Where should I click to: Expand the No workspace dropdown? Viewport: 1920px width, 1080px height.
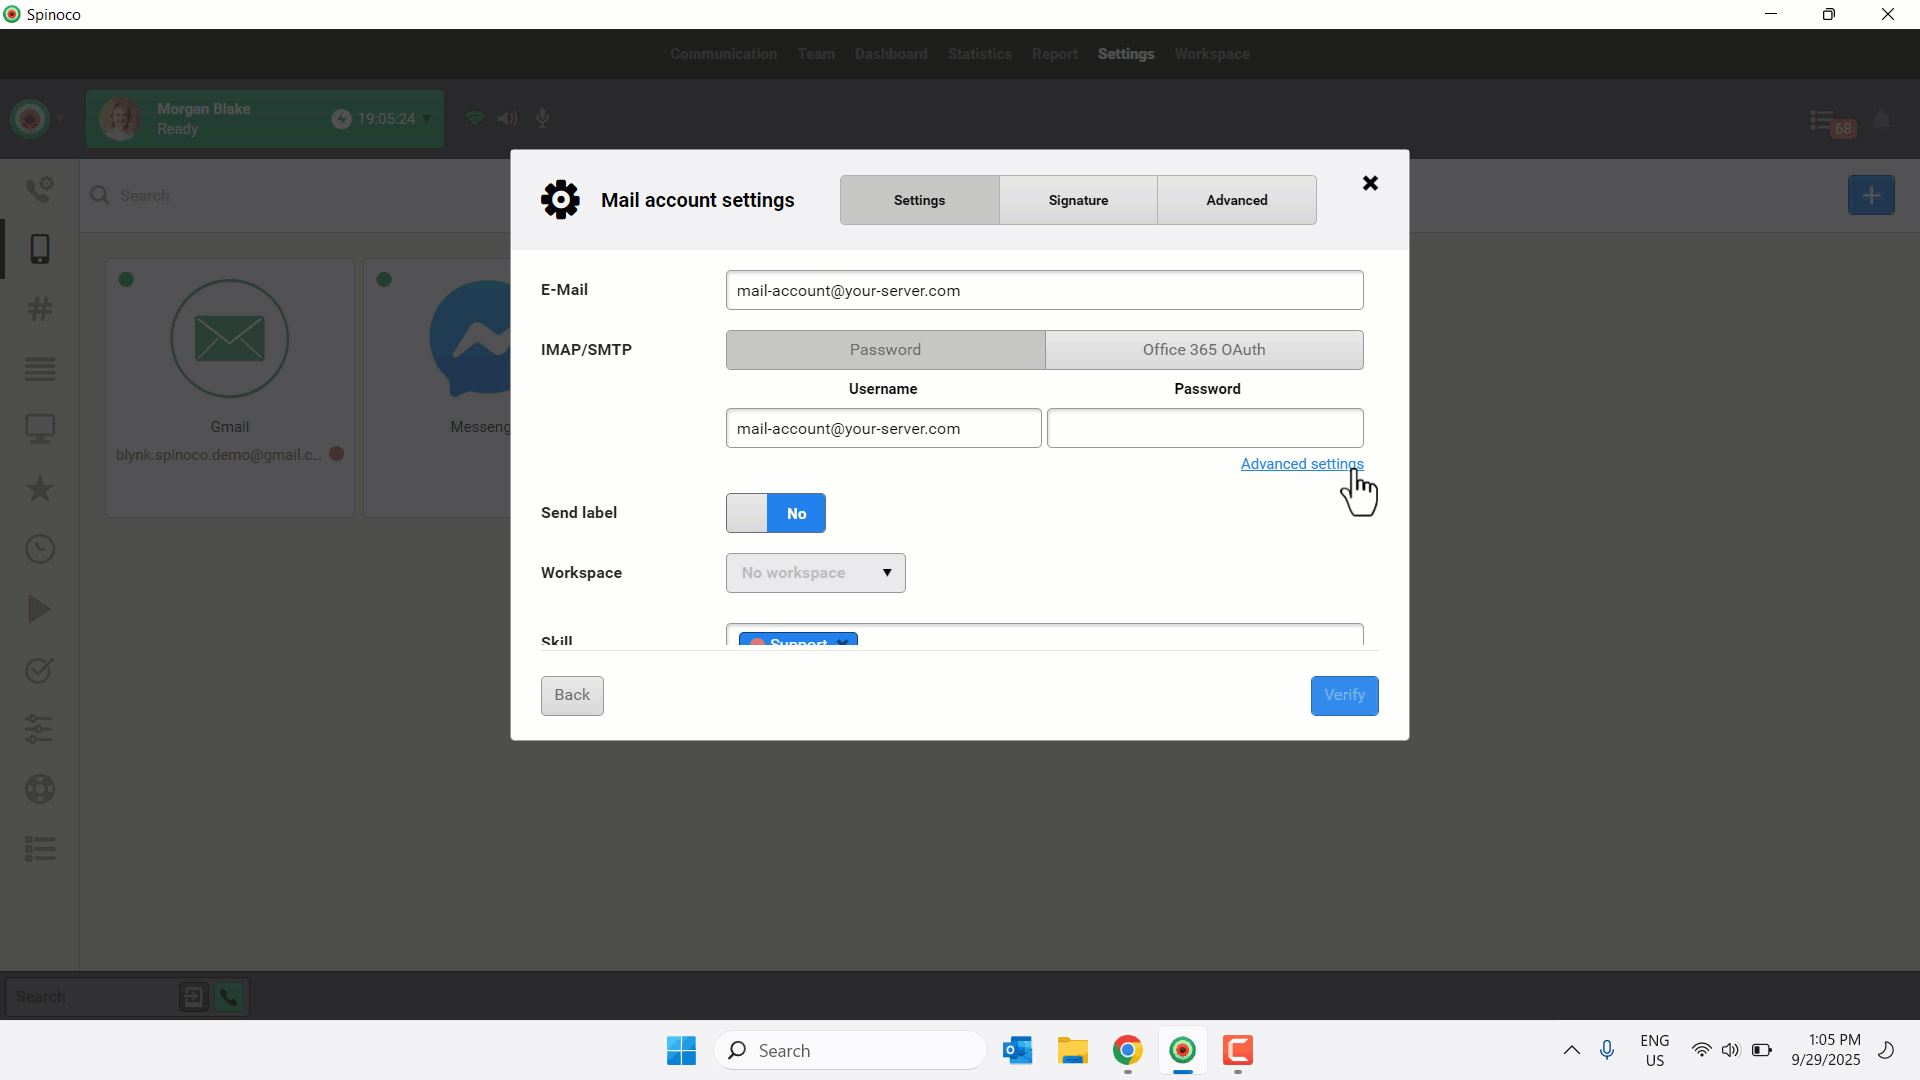[815, 573]
